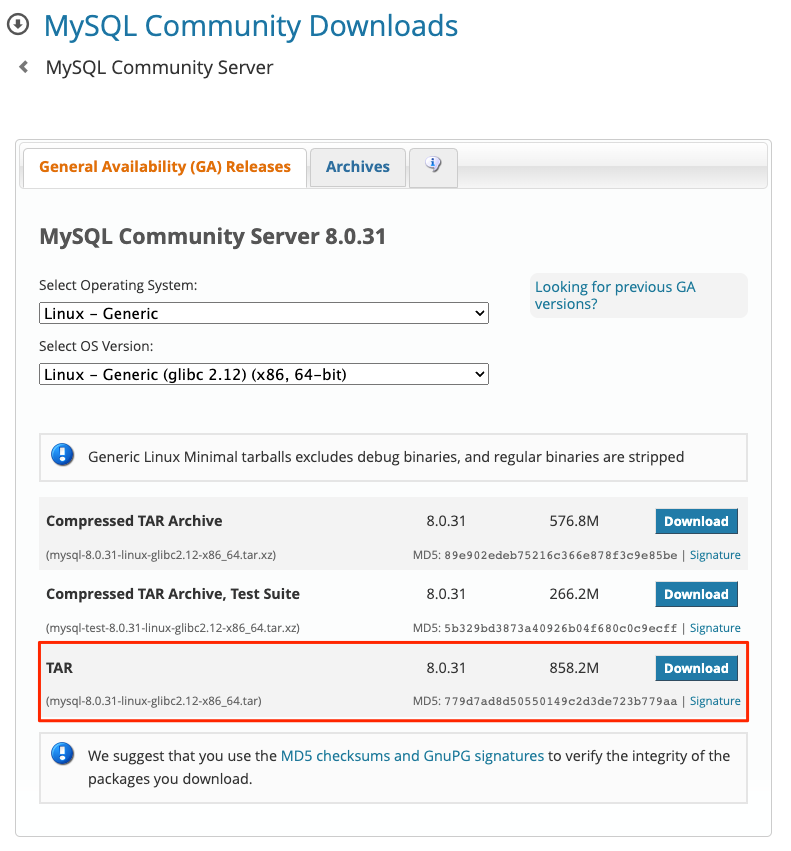Viewport: 791px width, 851px height.
Task: Click the Select Operating System label
Action: (118, 285)
